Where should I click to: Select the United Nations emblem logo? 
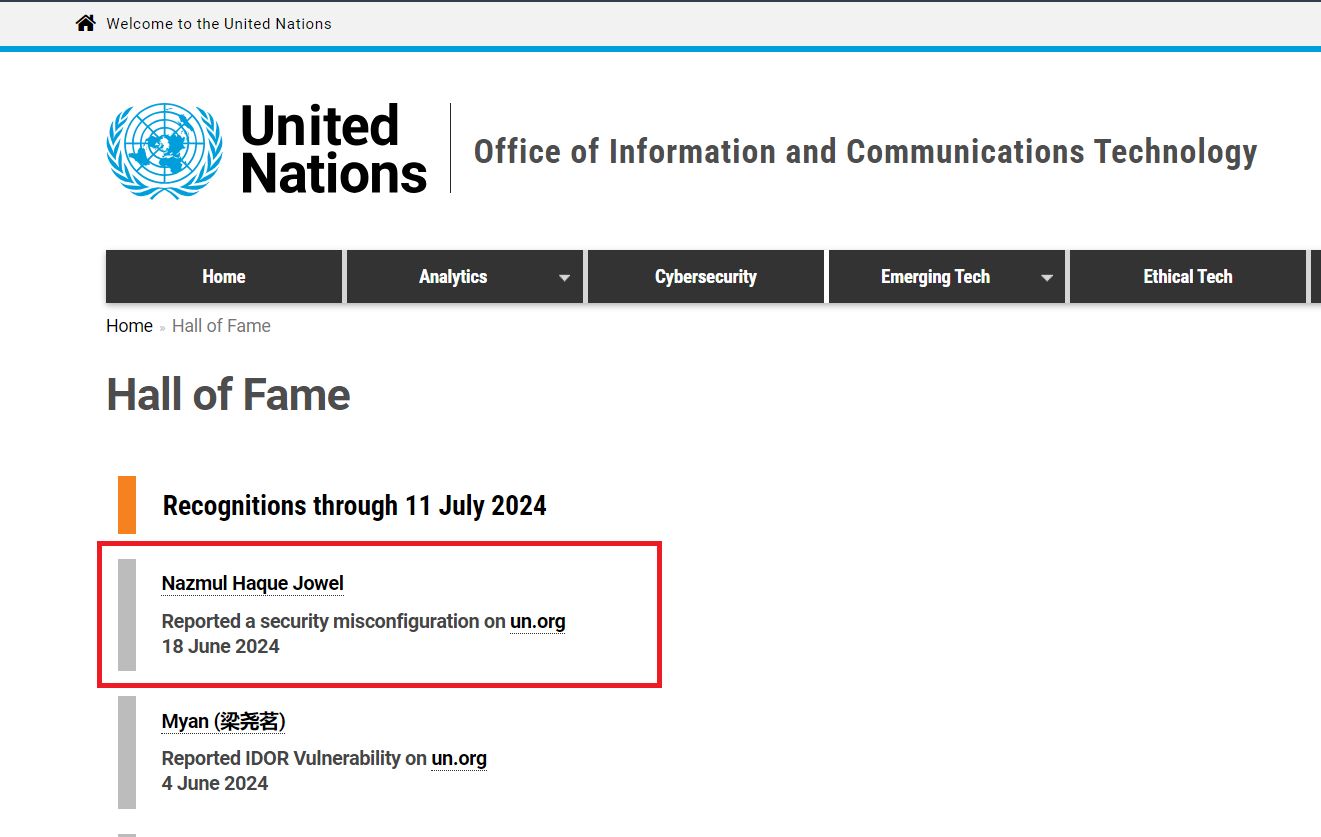(x=163, y=150)
